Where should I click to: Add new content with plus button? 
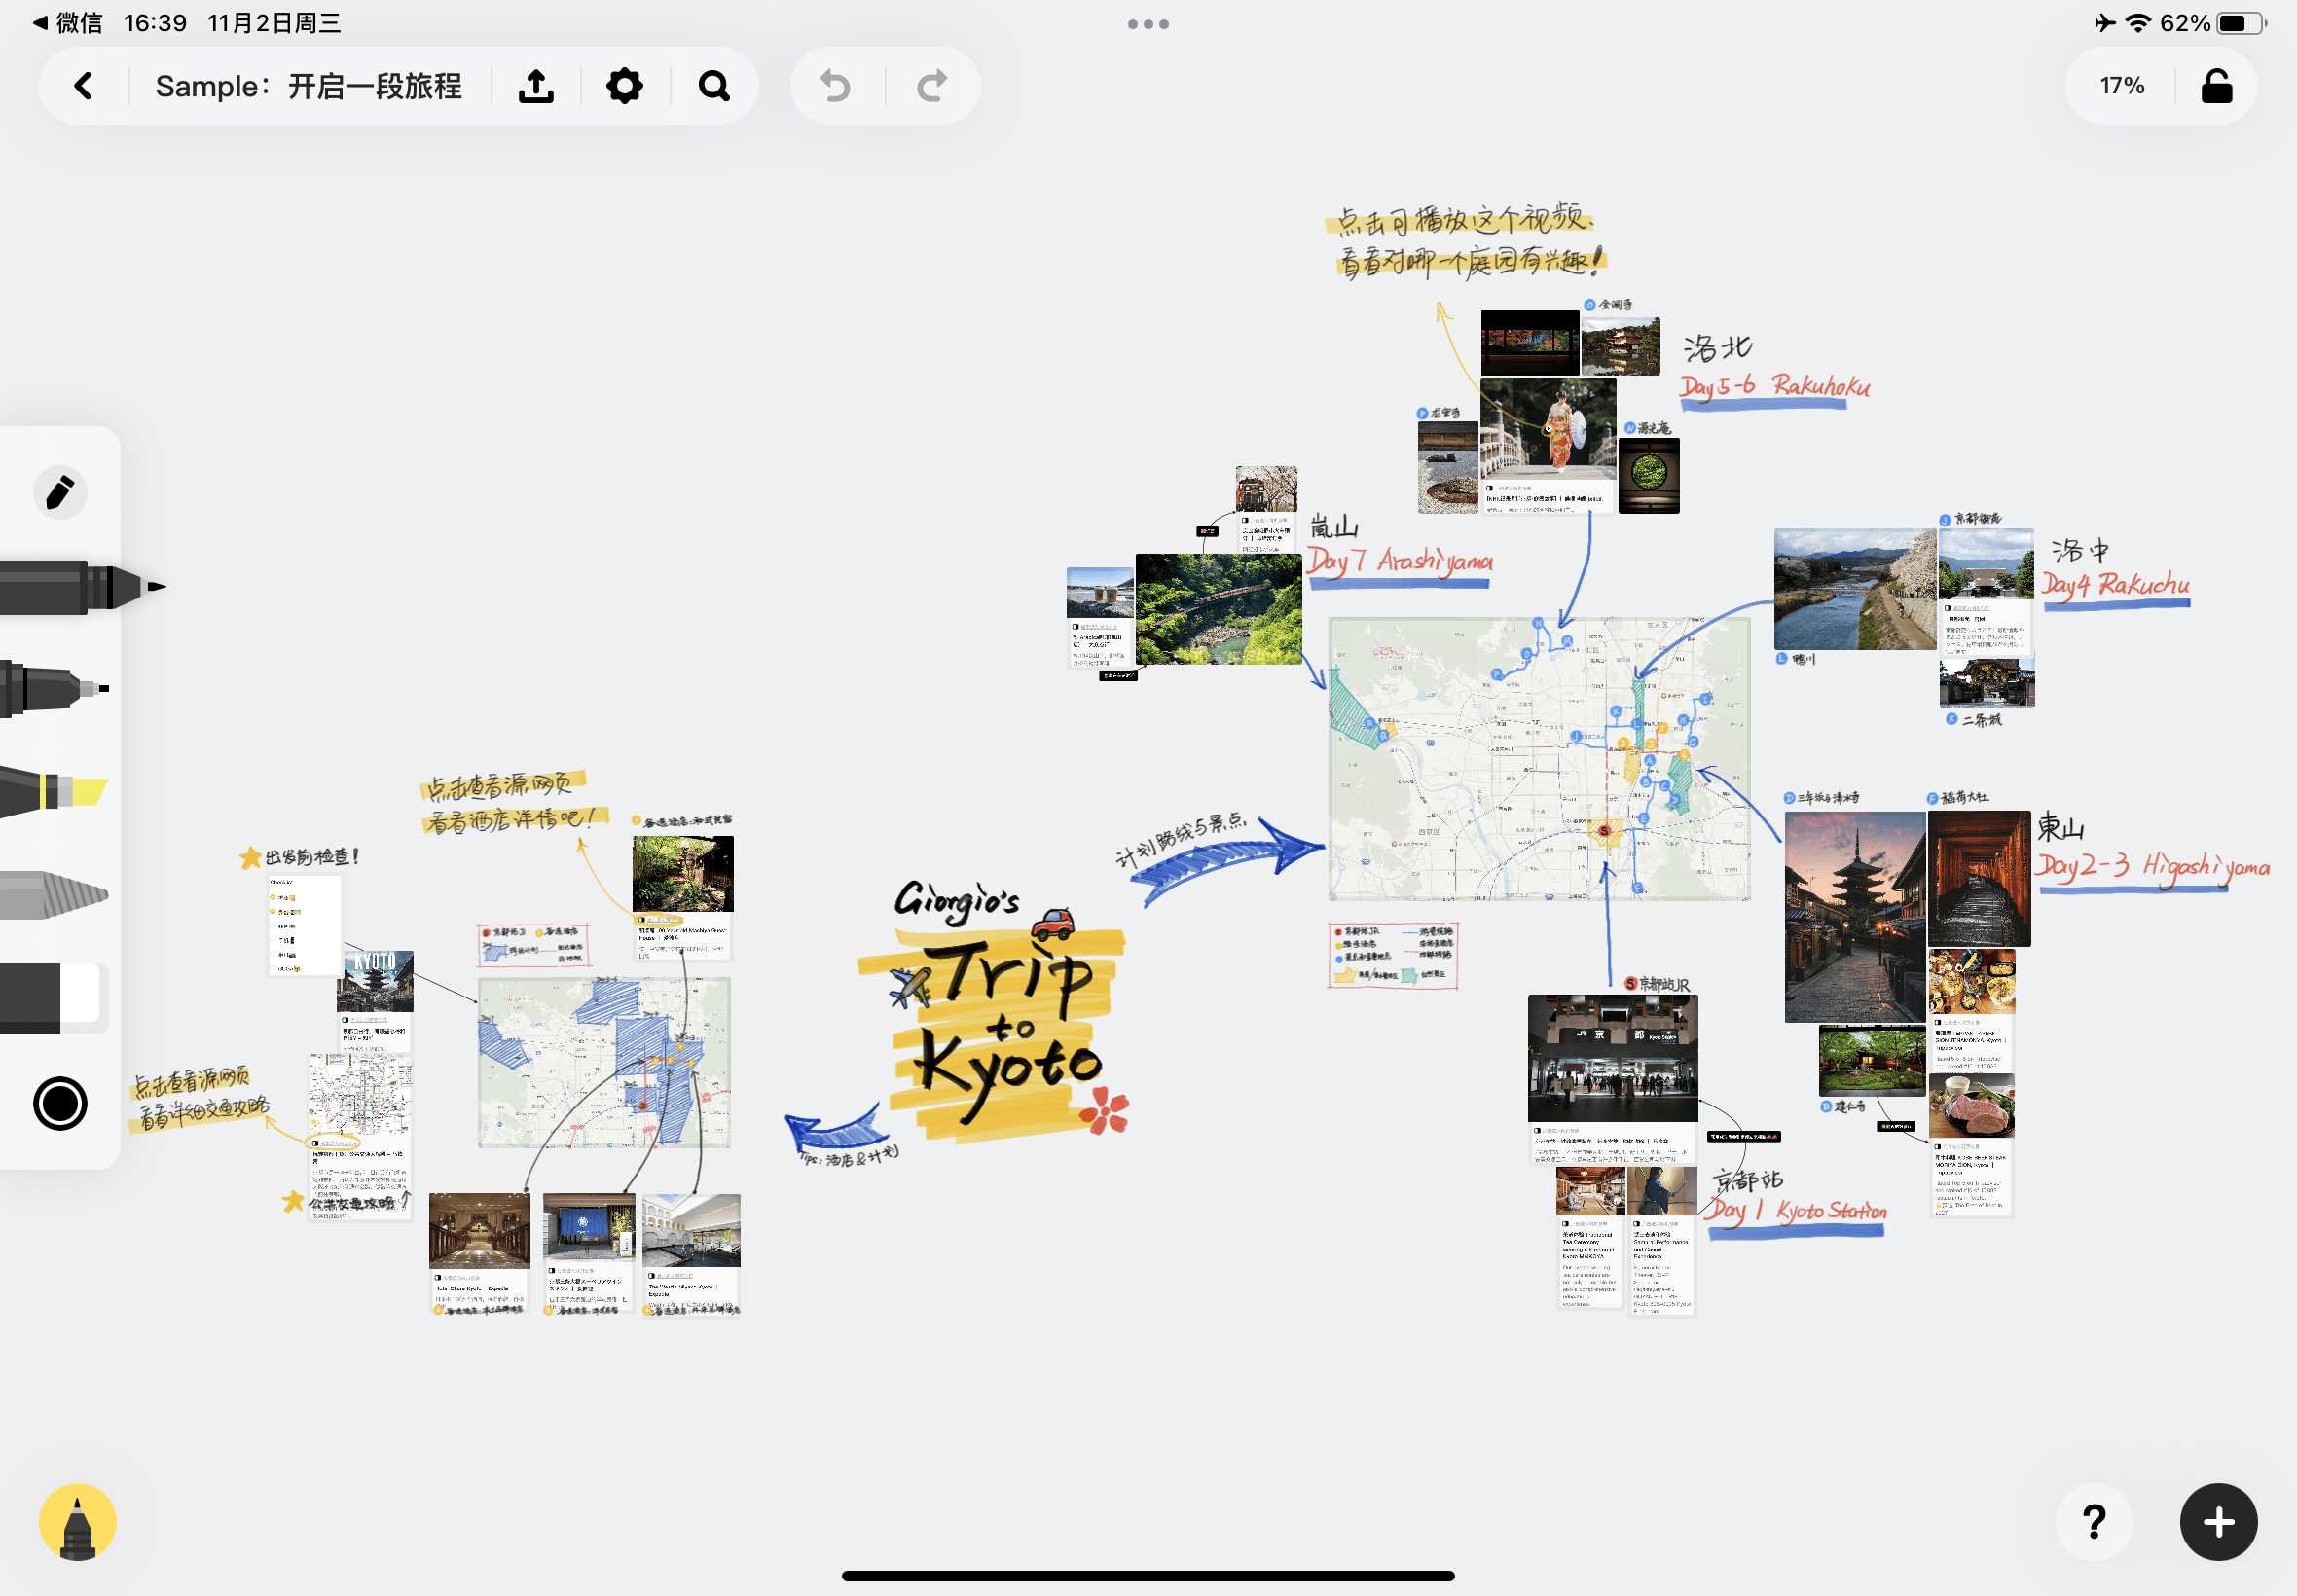pyautogui.click(x=2218, y=1522)
